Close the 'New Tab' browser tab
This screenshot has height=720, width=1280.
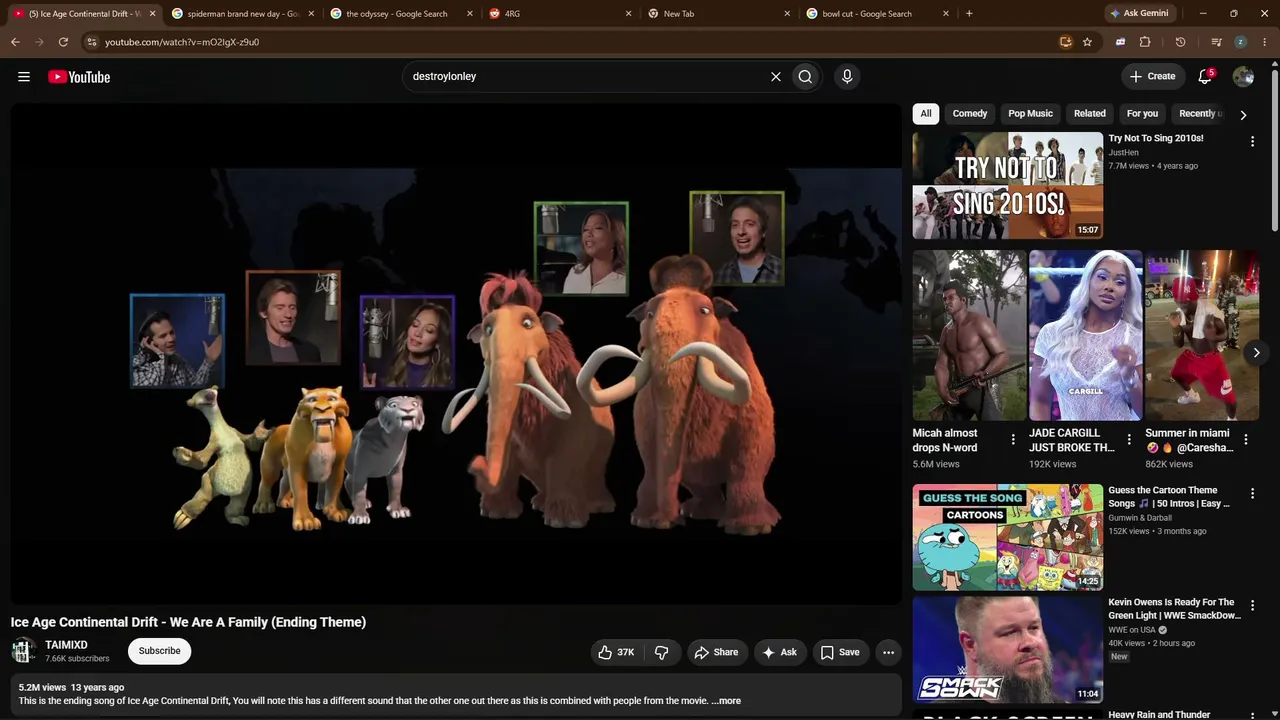coord(787,14)
